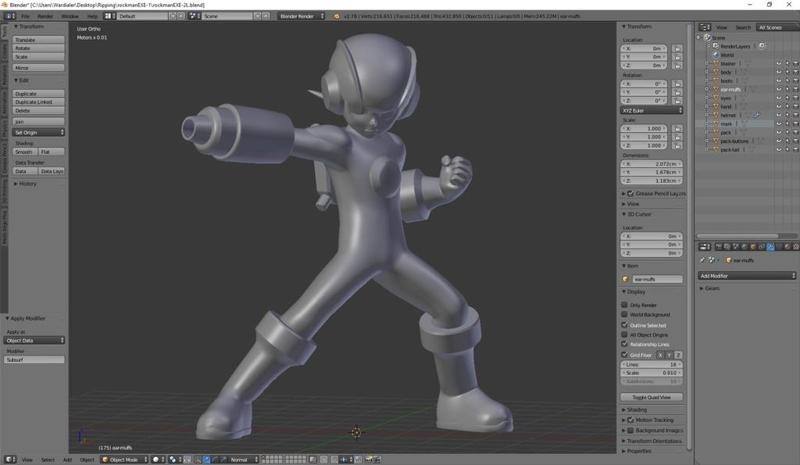Viewport: 800px width, 465px height.
Task: Open the Normal transform orientation dropdown
Action: [243, 459]
